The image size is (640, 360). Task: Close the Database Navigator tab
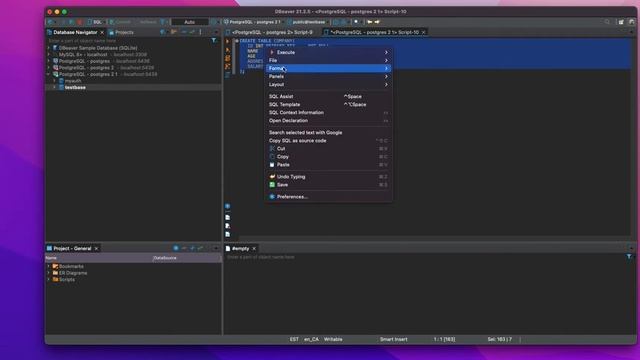click(x=102, y=32)
